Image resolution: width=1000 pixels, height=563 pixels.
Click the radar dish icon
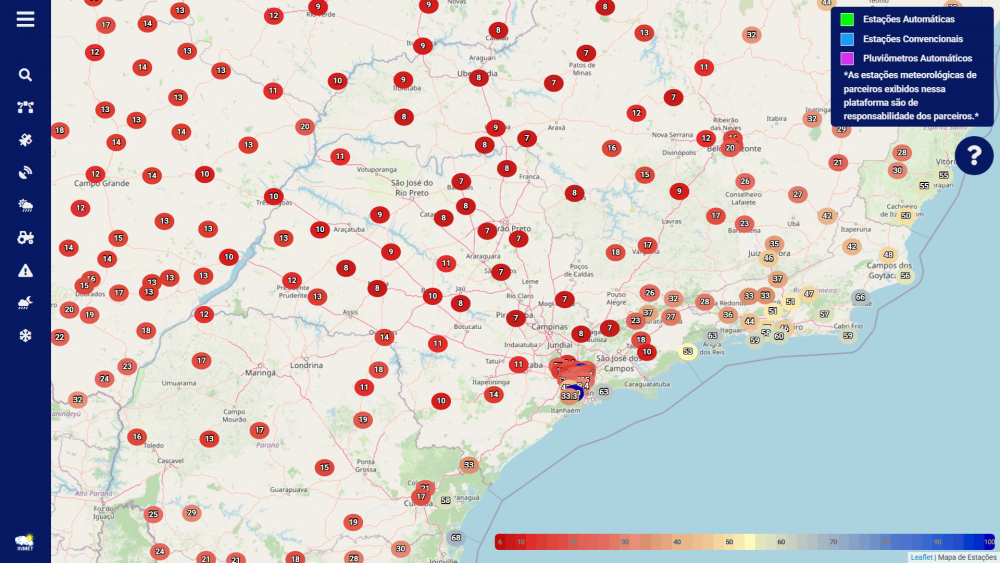[x=25, y=173]
